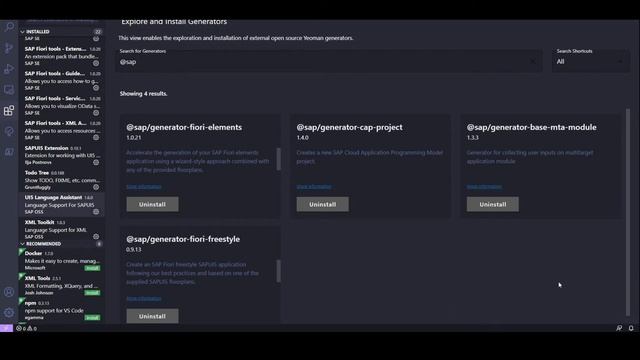Collapse the INSTALLED extensions section

tap(61, 31)
